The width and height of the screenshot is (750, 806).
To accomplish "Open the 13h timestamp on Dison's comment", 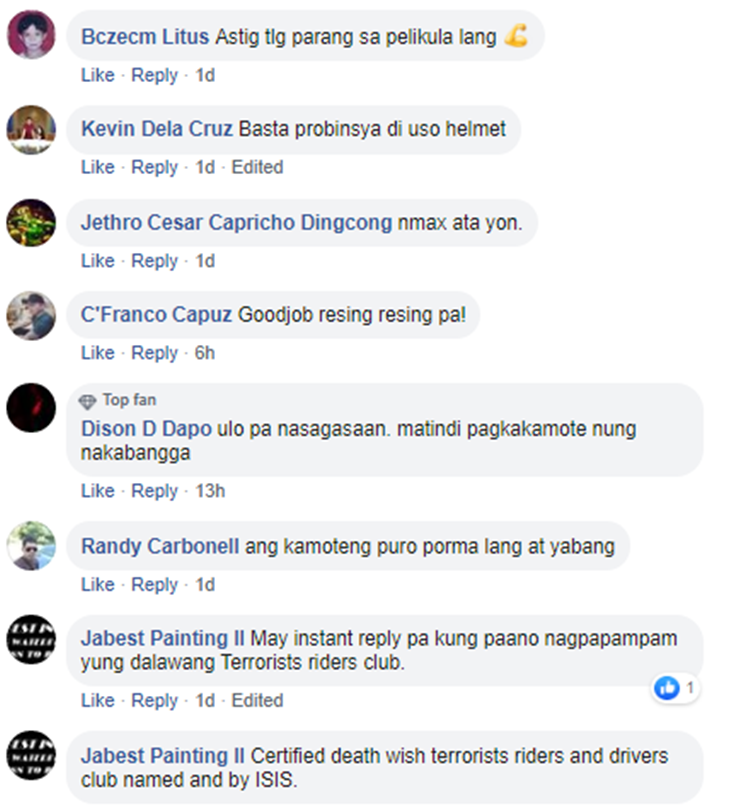I will click(x=210, y=490).
